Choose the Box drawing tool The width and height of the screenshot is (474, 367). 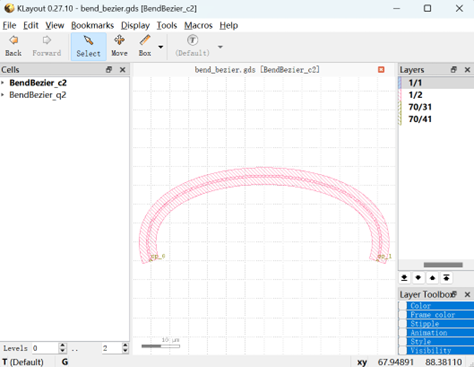pos(145,46)
